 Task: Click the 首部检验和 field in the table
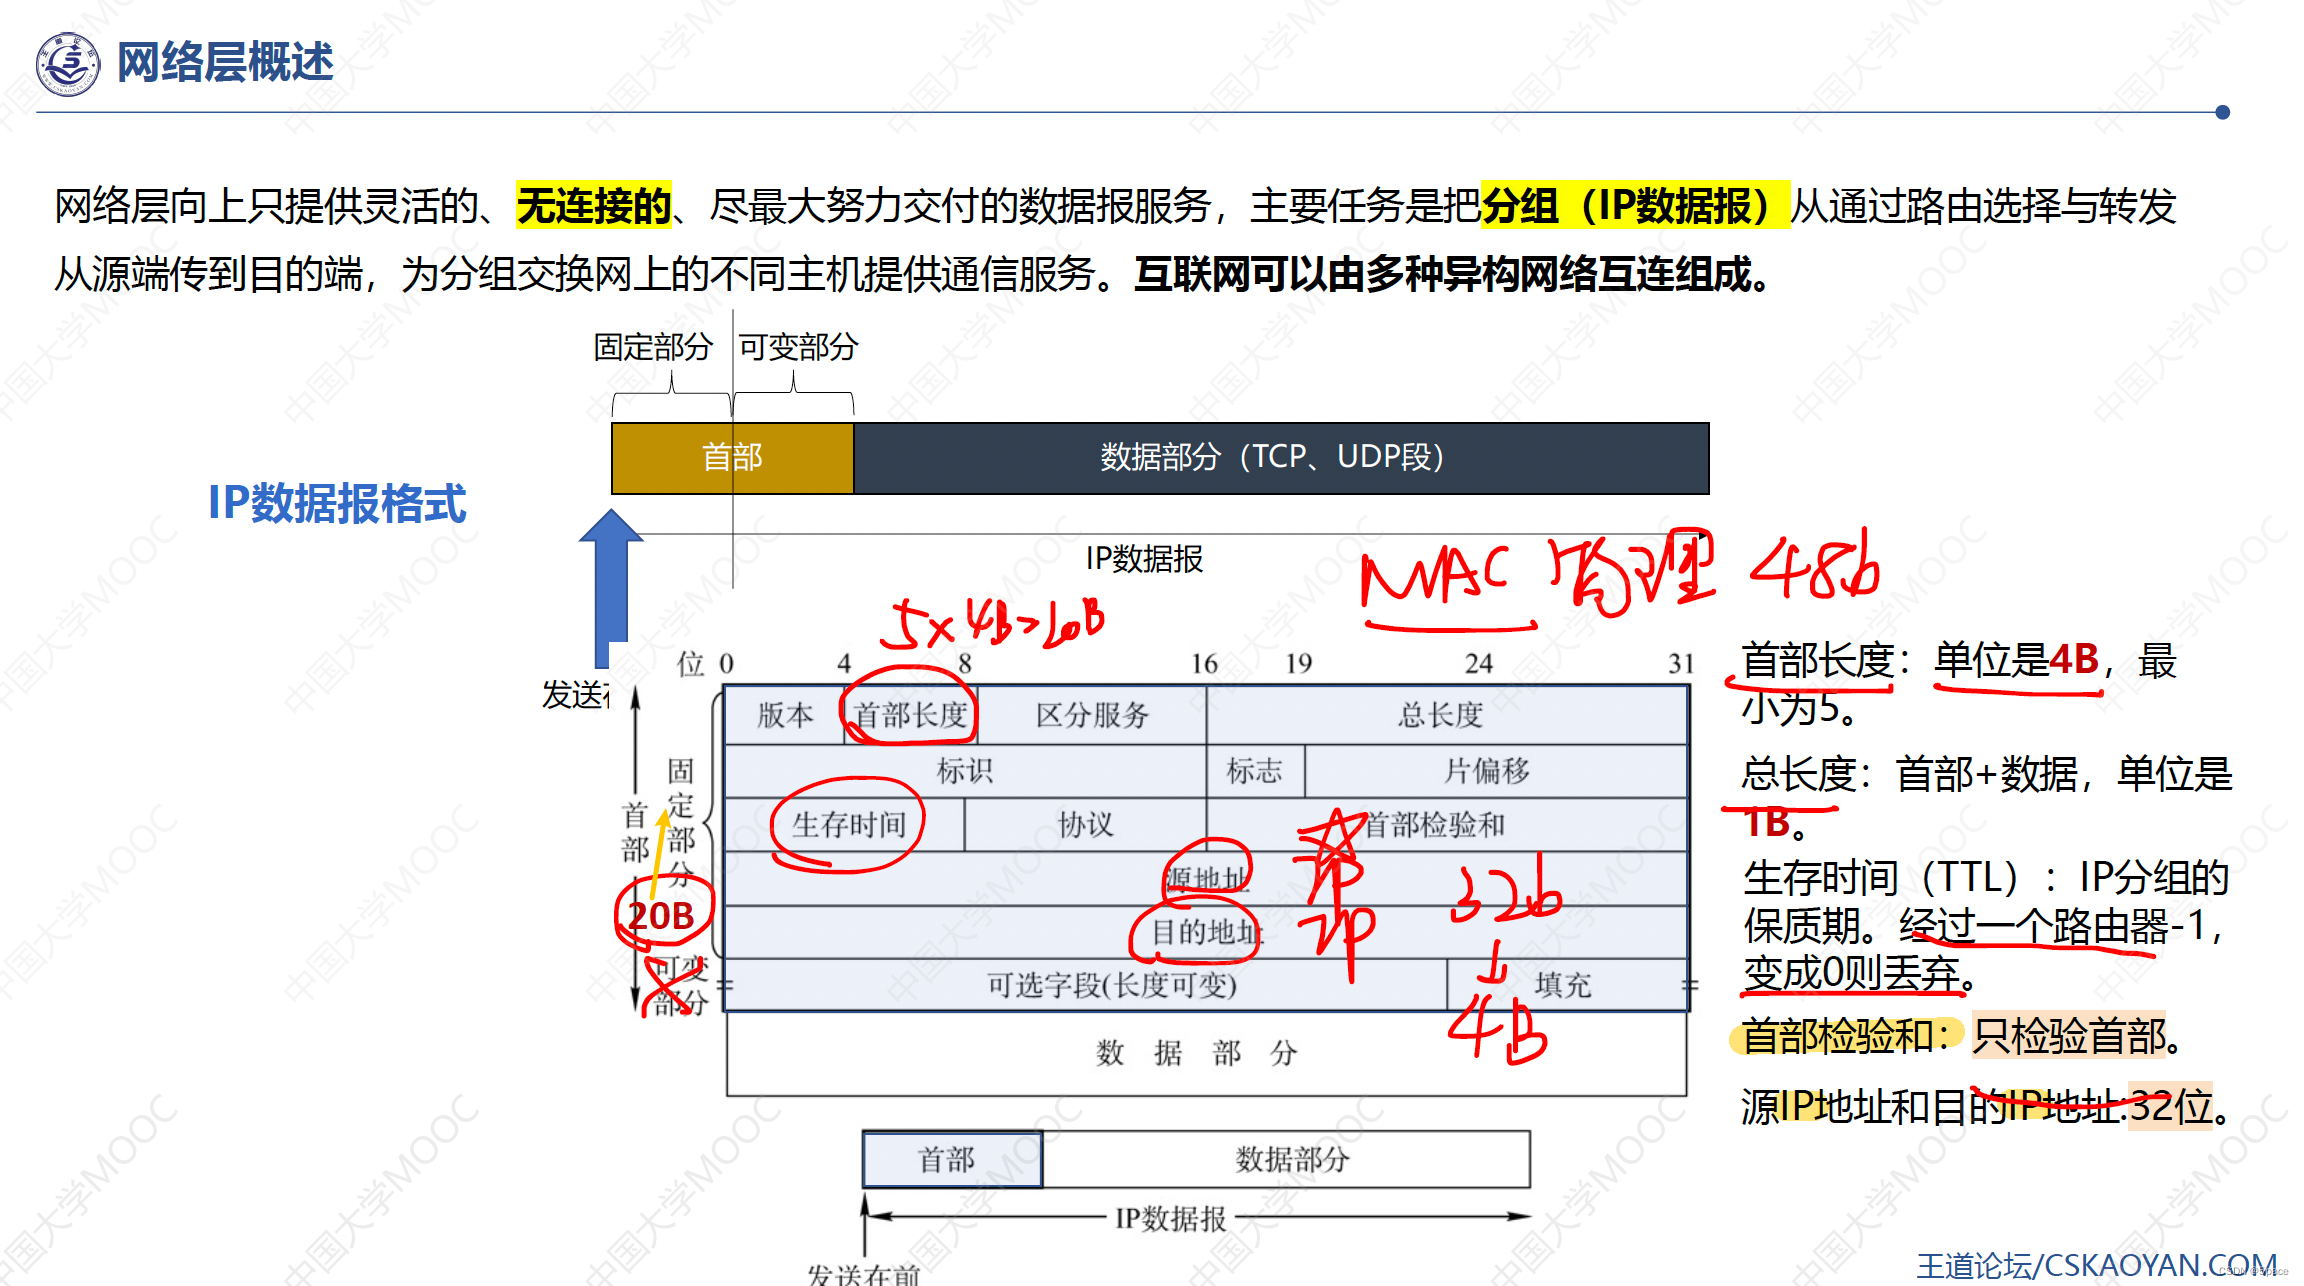pyautogui.click(x=1447, y=825)
